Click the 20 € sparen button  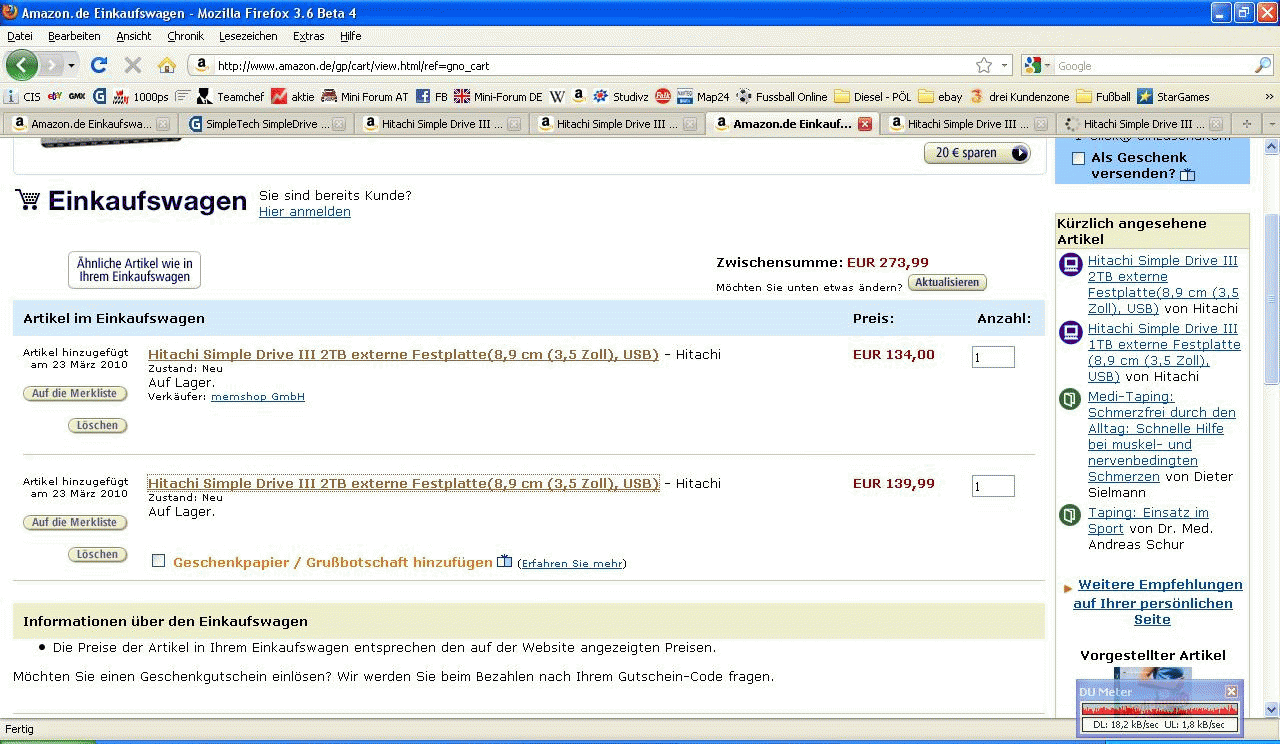click(977, 153)
